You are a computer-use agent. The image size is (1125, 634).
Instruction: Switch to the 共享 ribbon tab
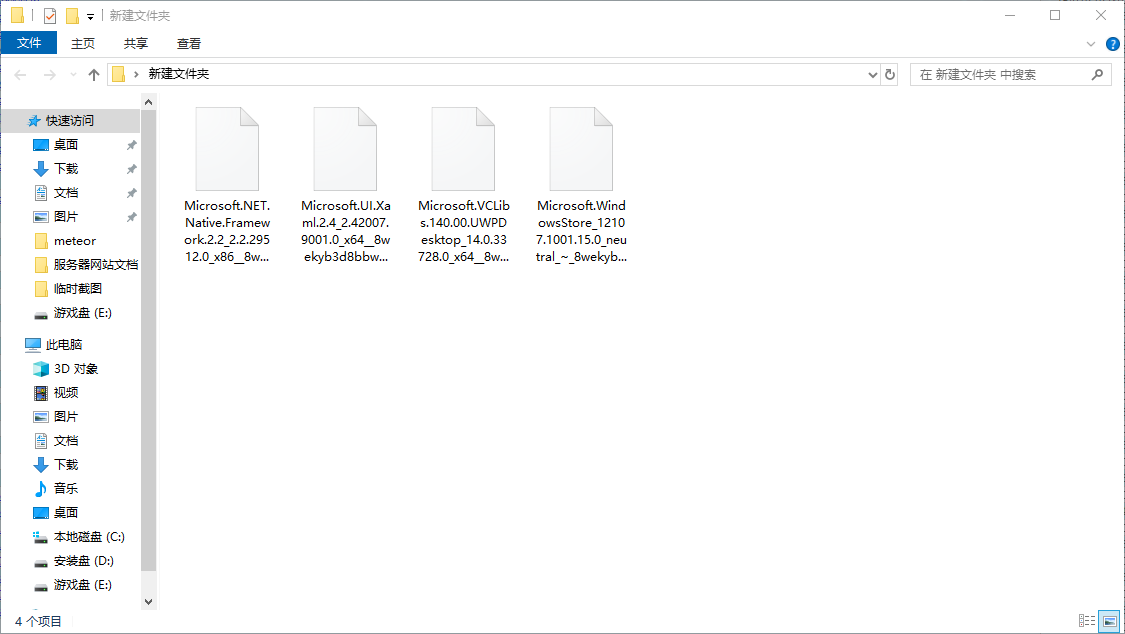click(136, 43)
